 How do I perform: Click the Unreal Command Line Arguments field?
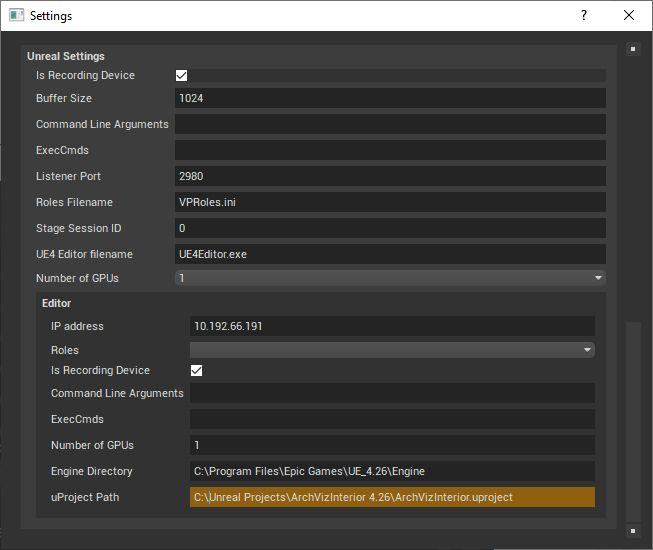390,124
